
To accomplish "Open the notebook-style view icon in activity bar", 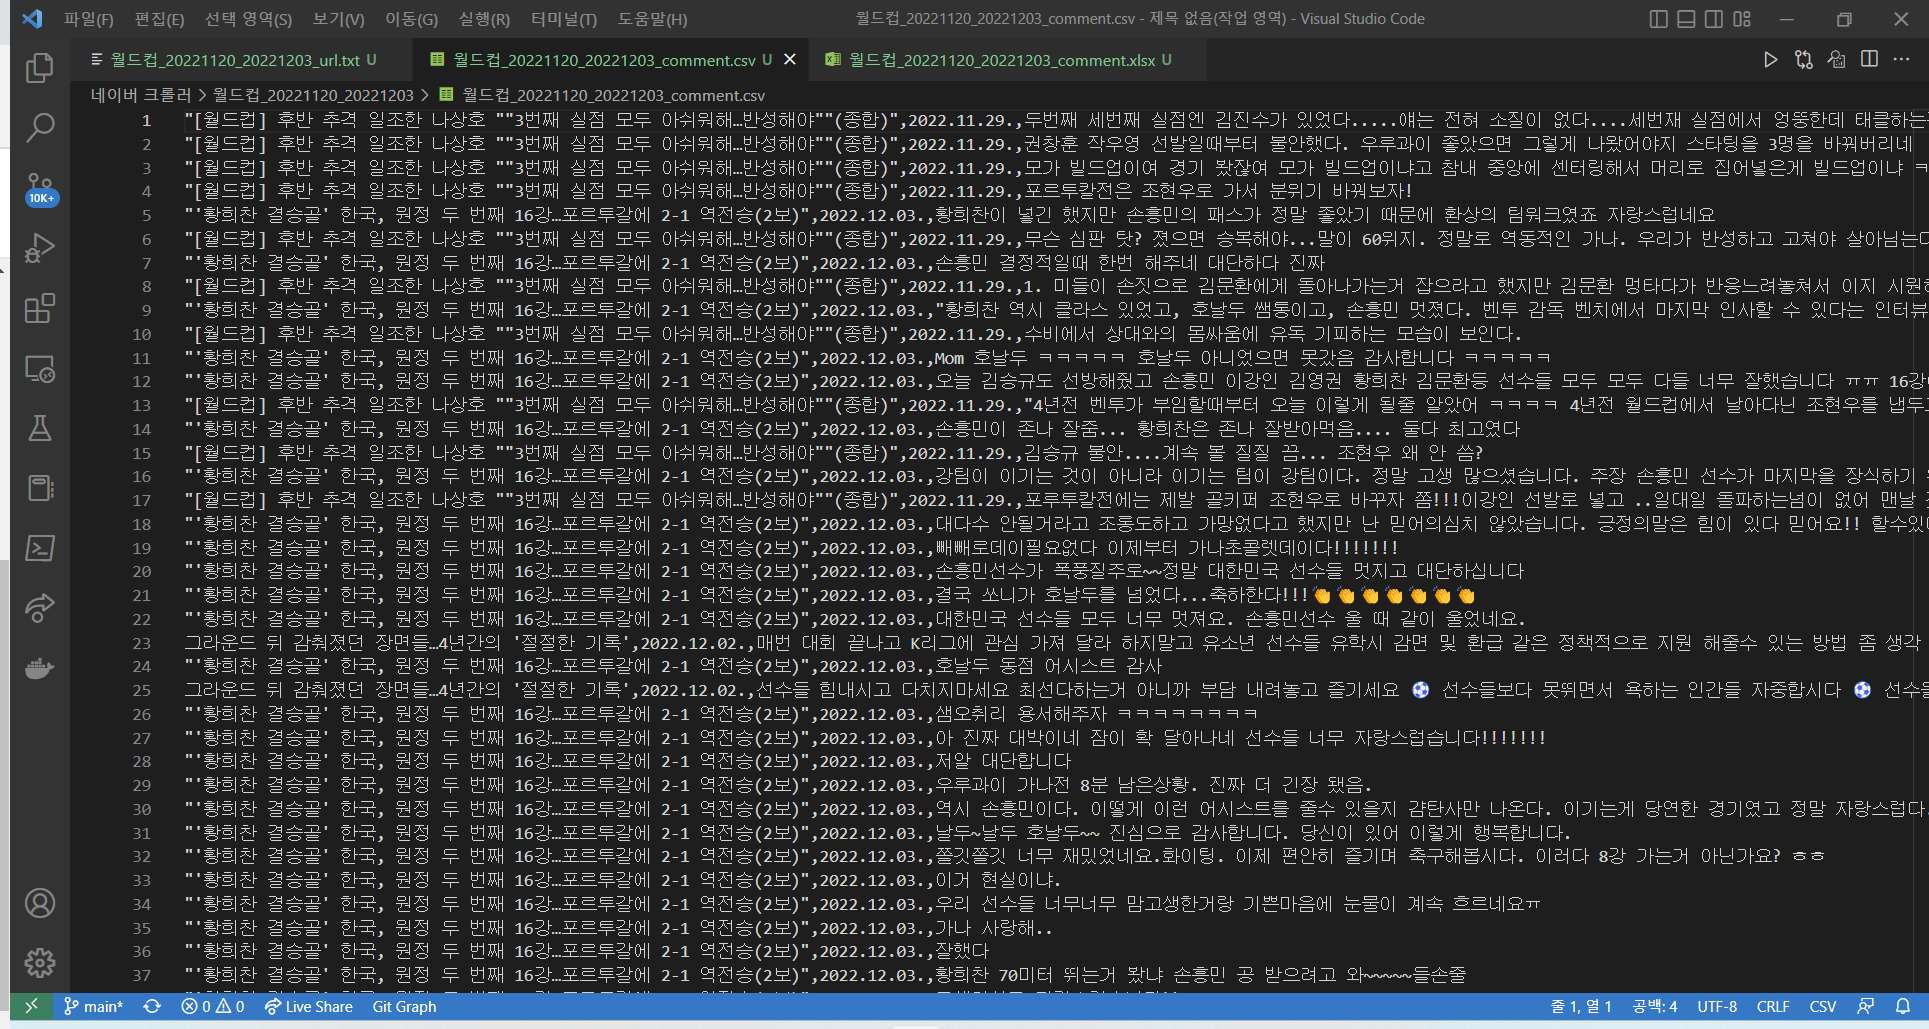I will [40, 488].
